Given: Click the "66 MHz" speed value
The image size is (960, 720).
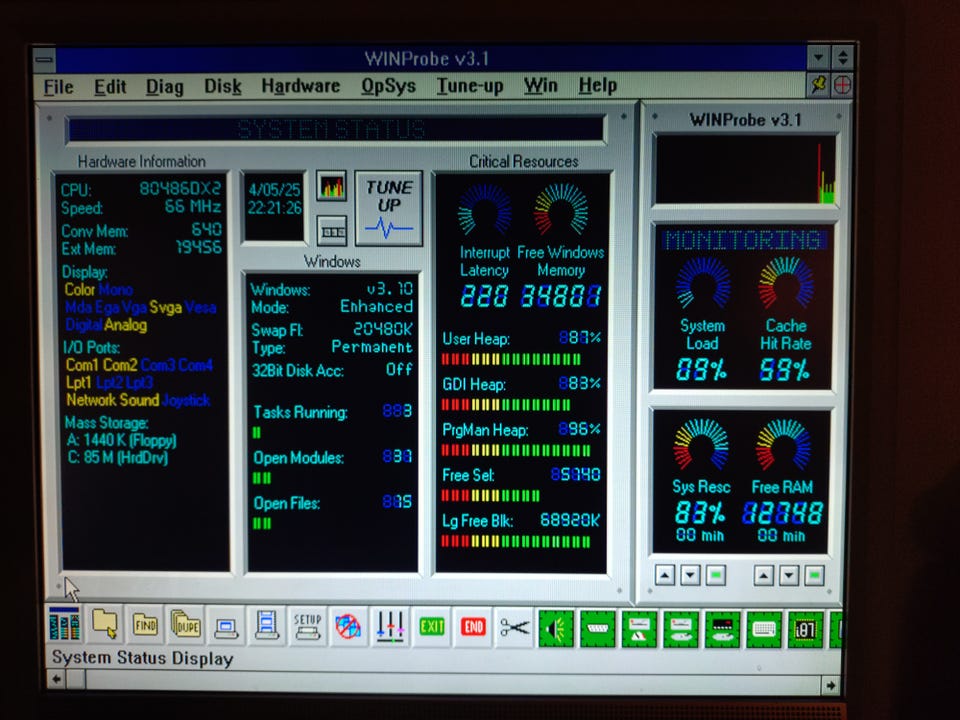Looking at the screenshot, I should pyautogui.click(x=193, y=206).
